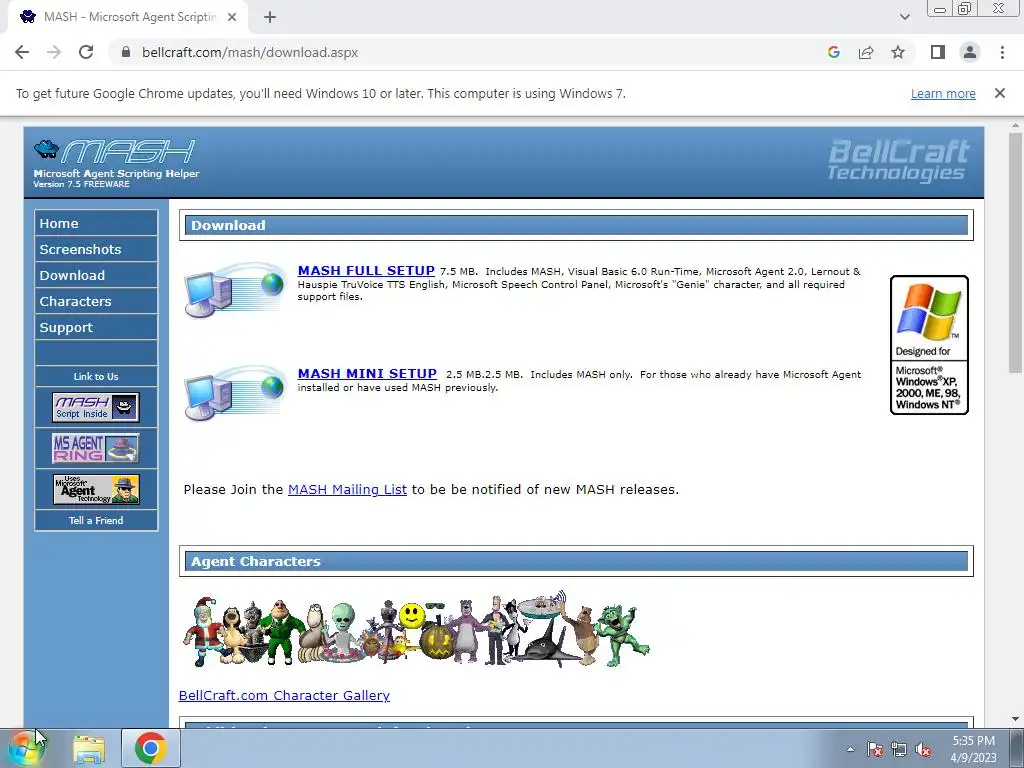Click the muted volume tray icon
Screen dimensions: 1024x768
point(923,750)
